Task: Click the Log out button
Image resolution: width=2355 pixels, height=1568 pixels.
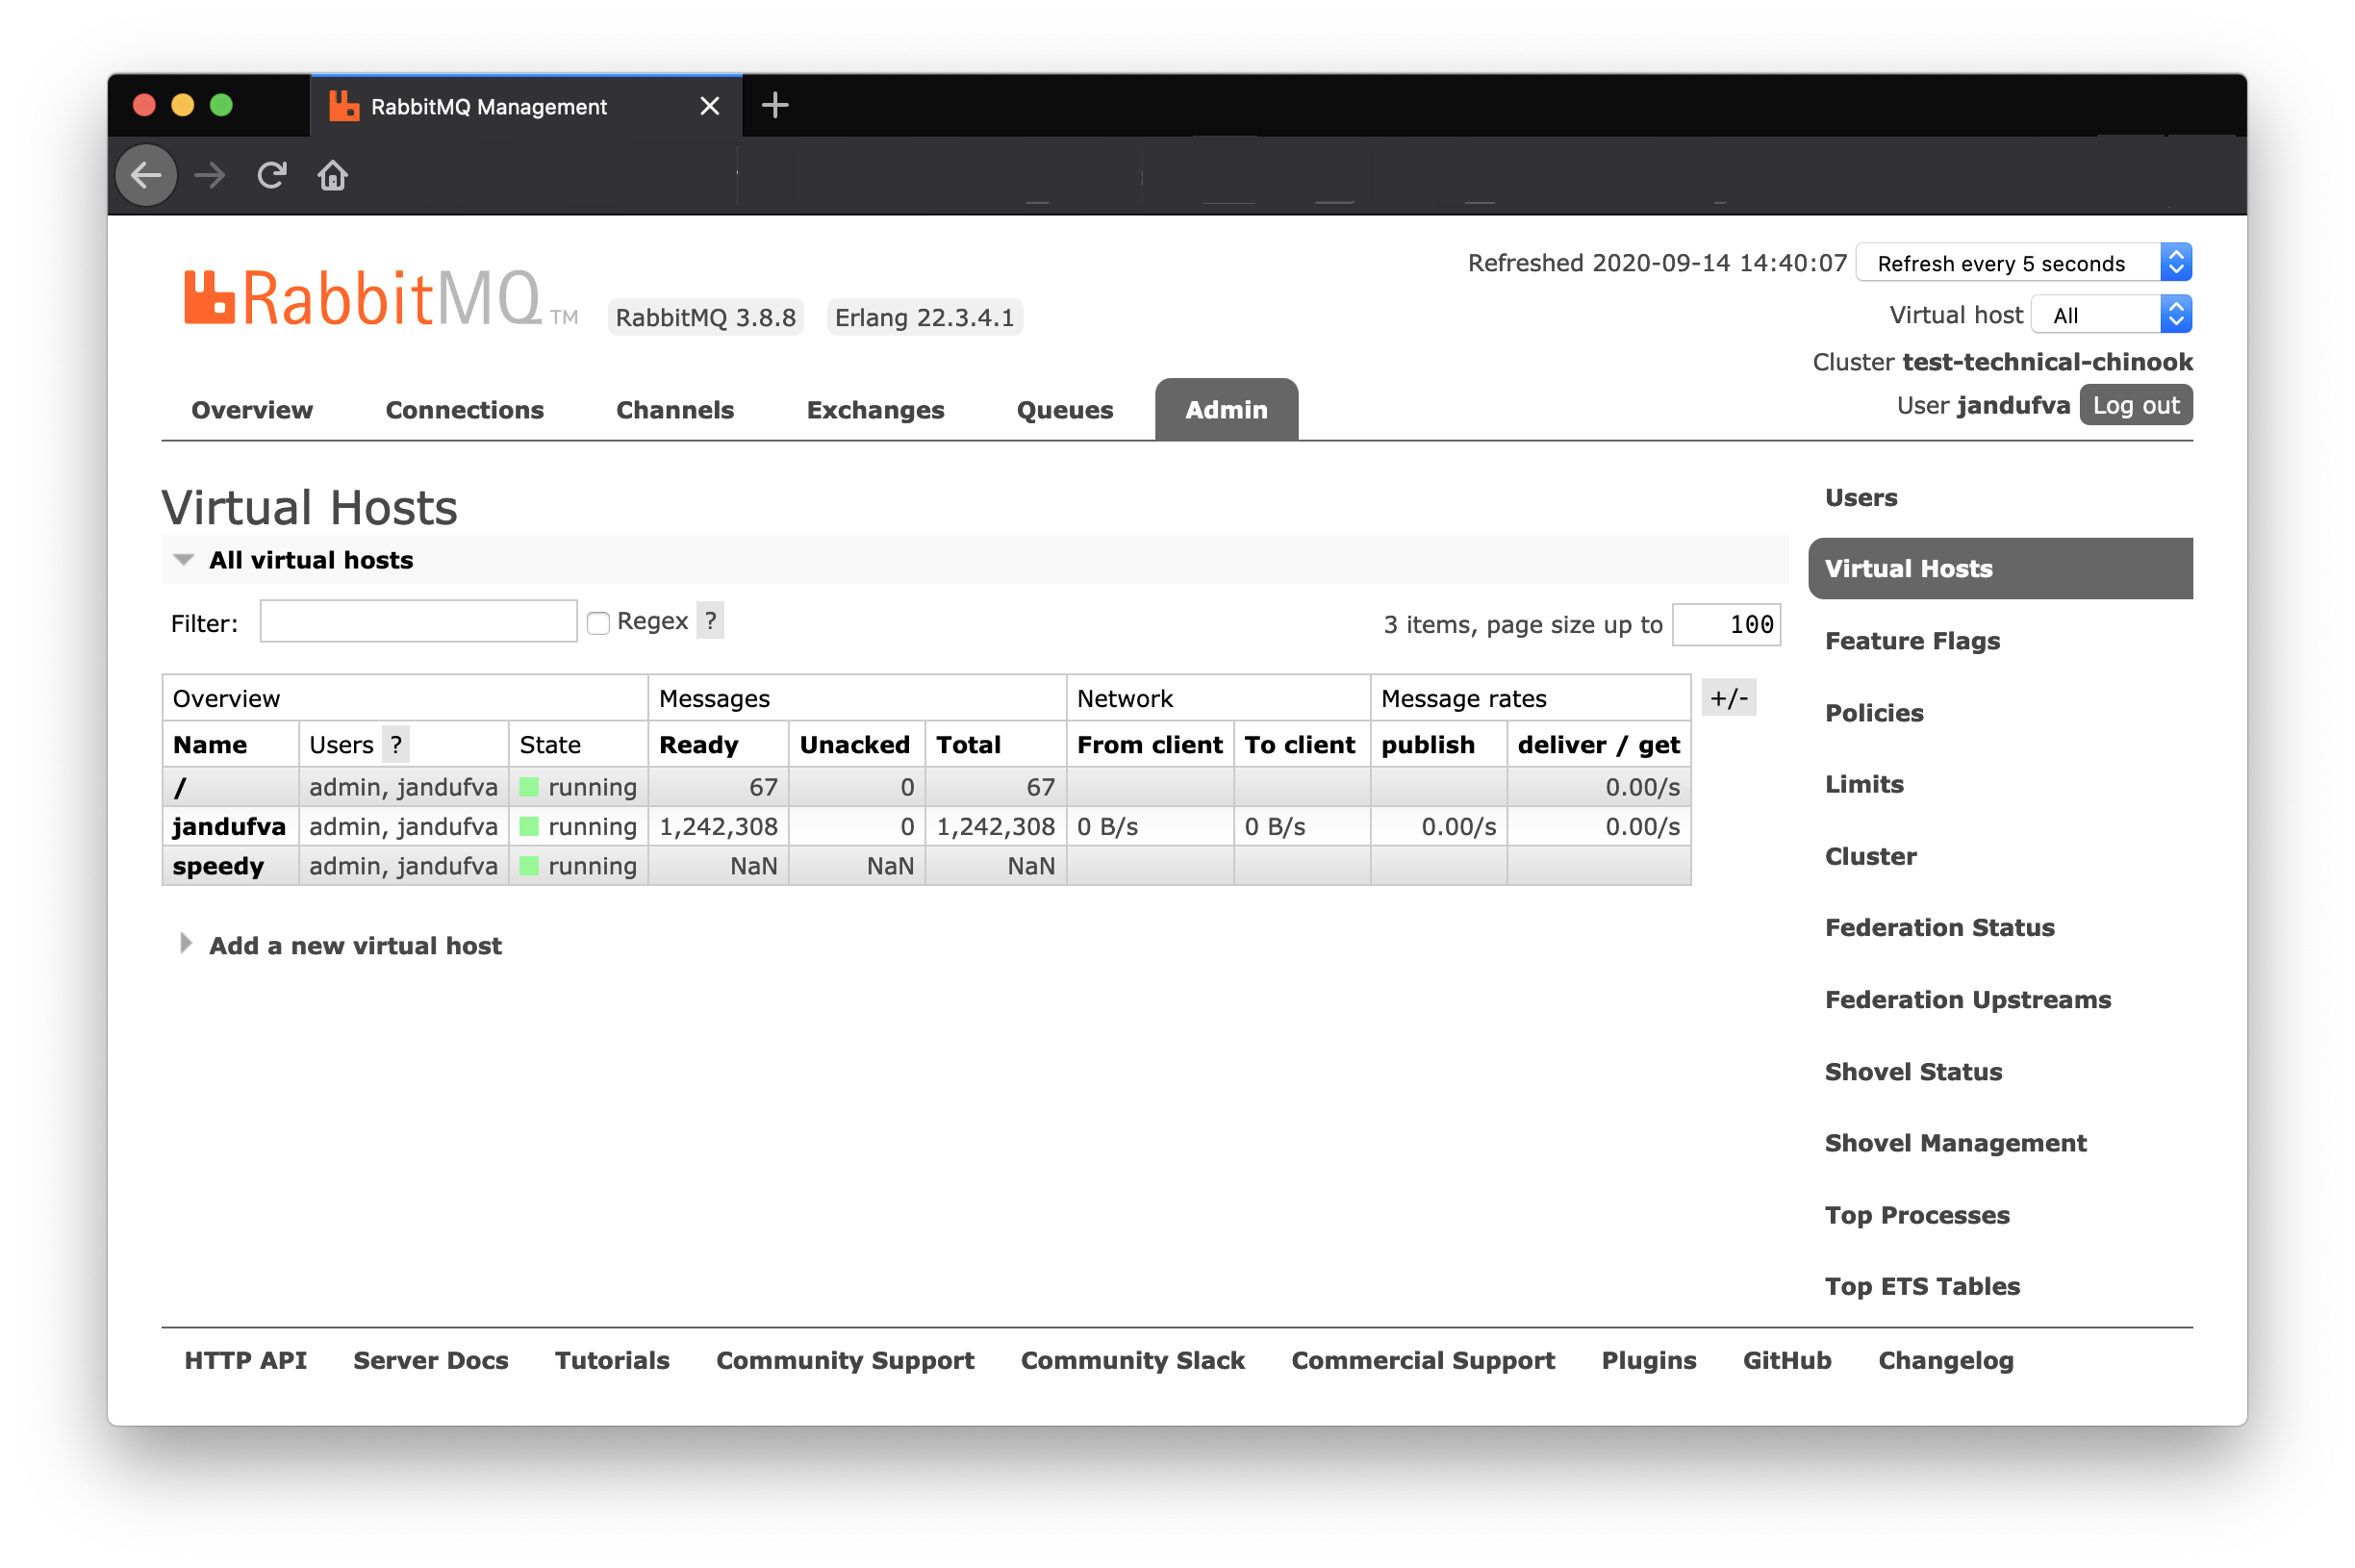Action: coord(2135,405)
